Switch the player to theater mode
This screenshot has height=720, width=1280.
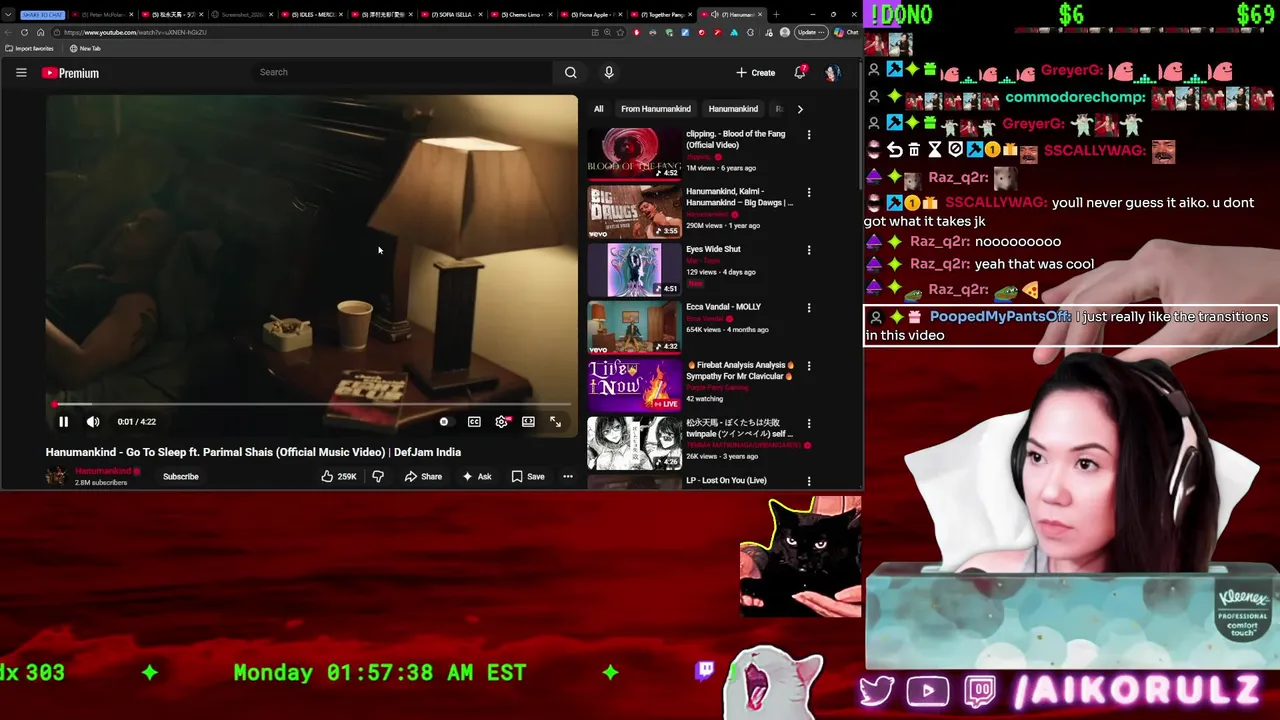528,422
